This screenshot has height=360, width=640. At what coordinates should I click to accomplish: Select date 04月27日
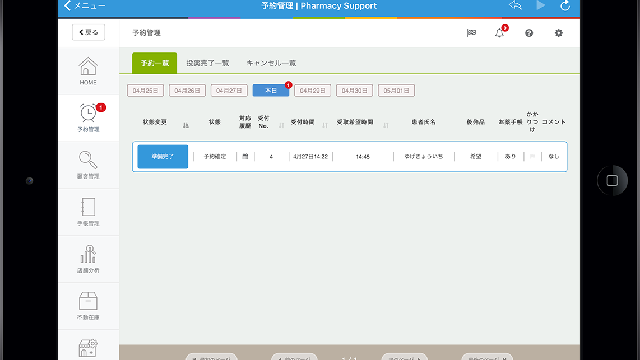point(229,91)
